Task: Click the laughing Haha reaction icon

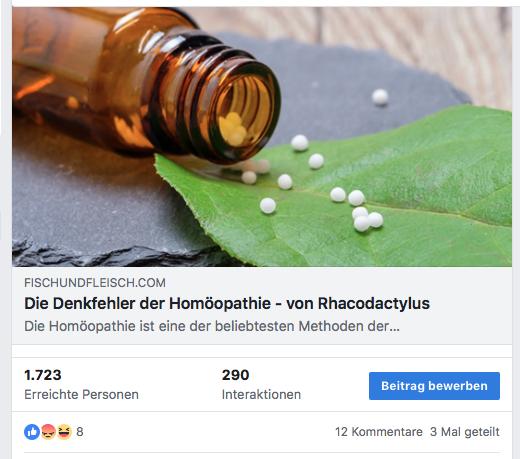Action: coord(64,432)
